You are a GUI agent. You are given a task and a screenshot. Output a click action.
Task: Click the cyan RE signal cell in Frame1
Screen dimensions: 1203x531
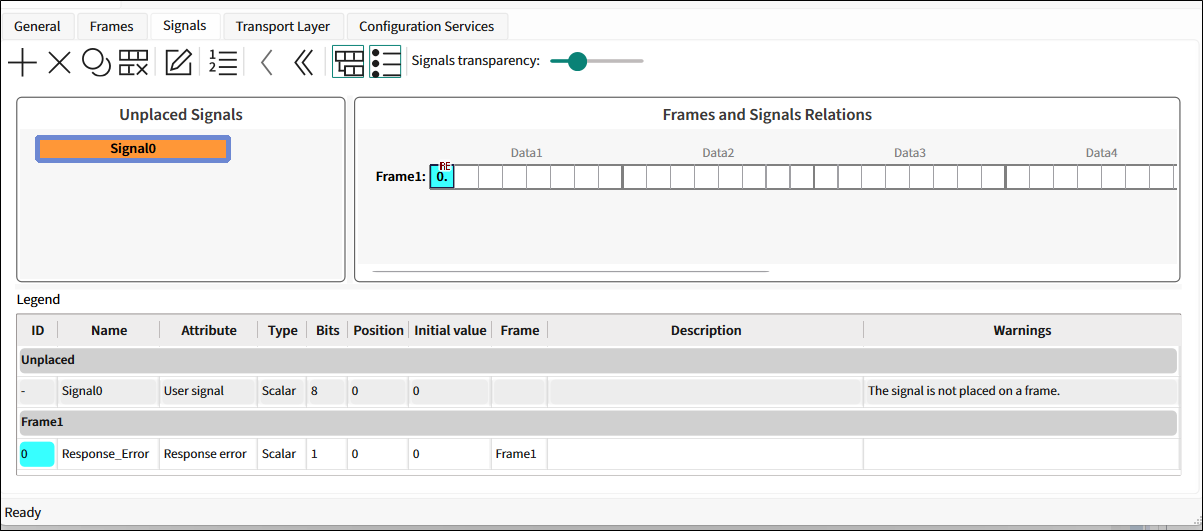442,176
